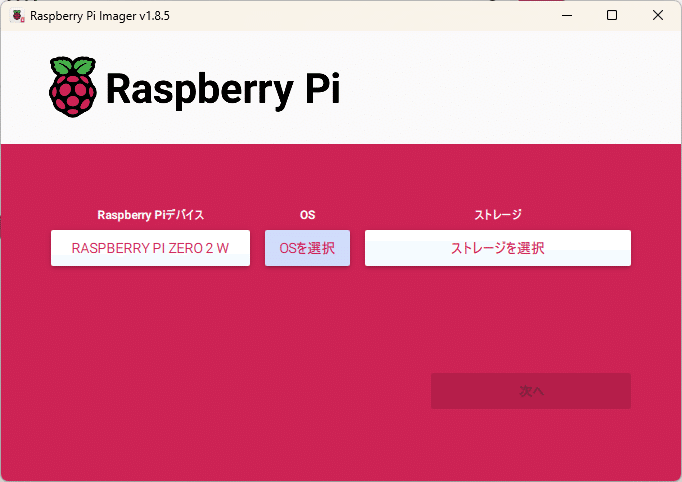Click the Raspberry Pi Imager v1.8.5 title text

[100, 16]
